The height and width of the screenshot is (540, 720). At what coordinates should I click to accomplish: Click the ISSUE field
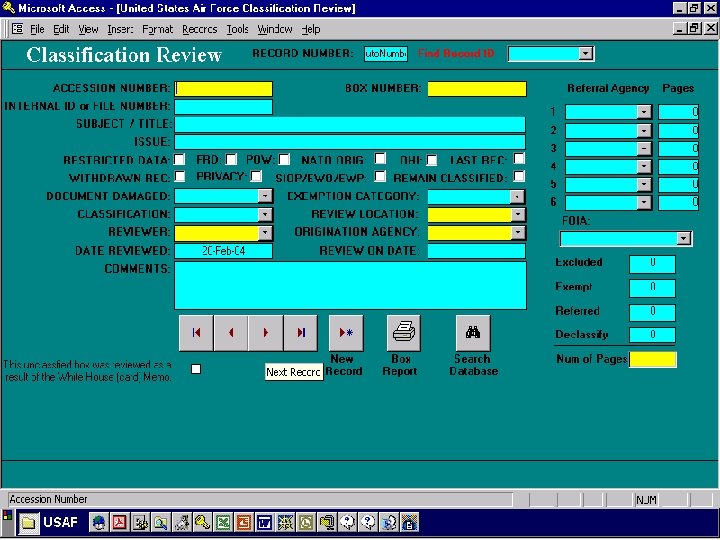350,142
